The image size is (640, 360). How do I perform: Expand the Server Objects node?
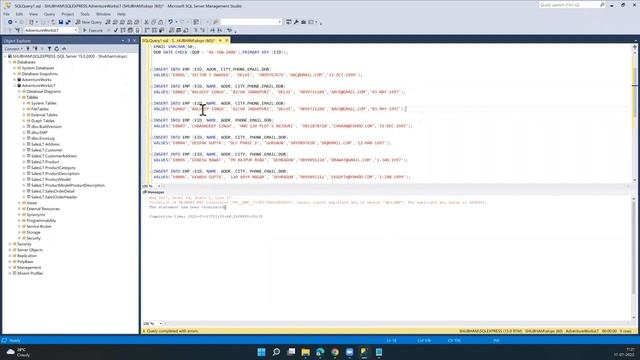[10, 250]
